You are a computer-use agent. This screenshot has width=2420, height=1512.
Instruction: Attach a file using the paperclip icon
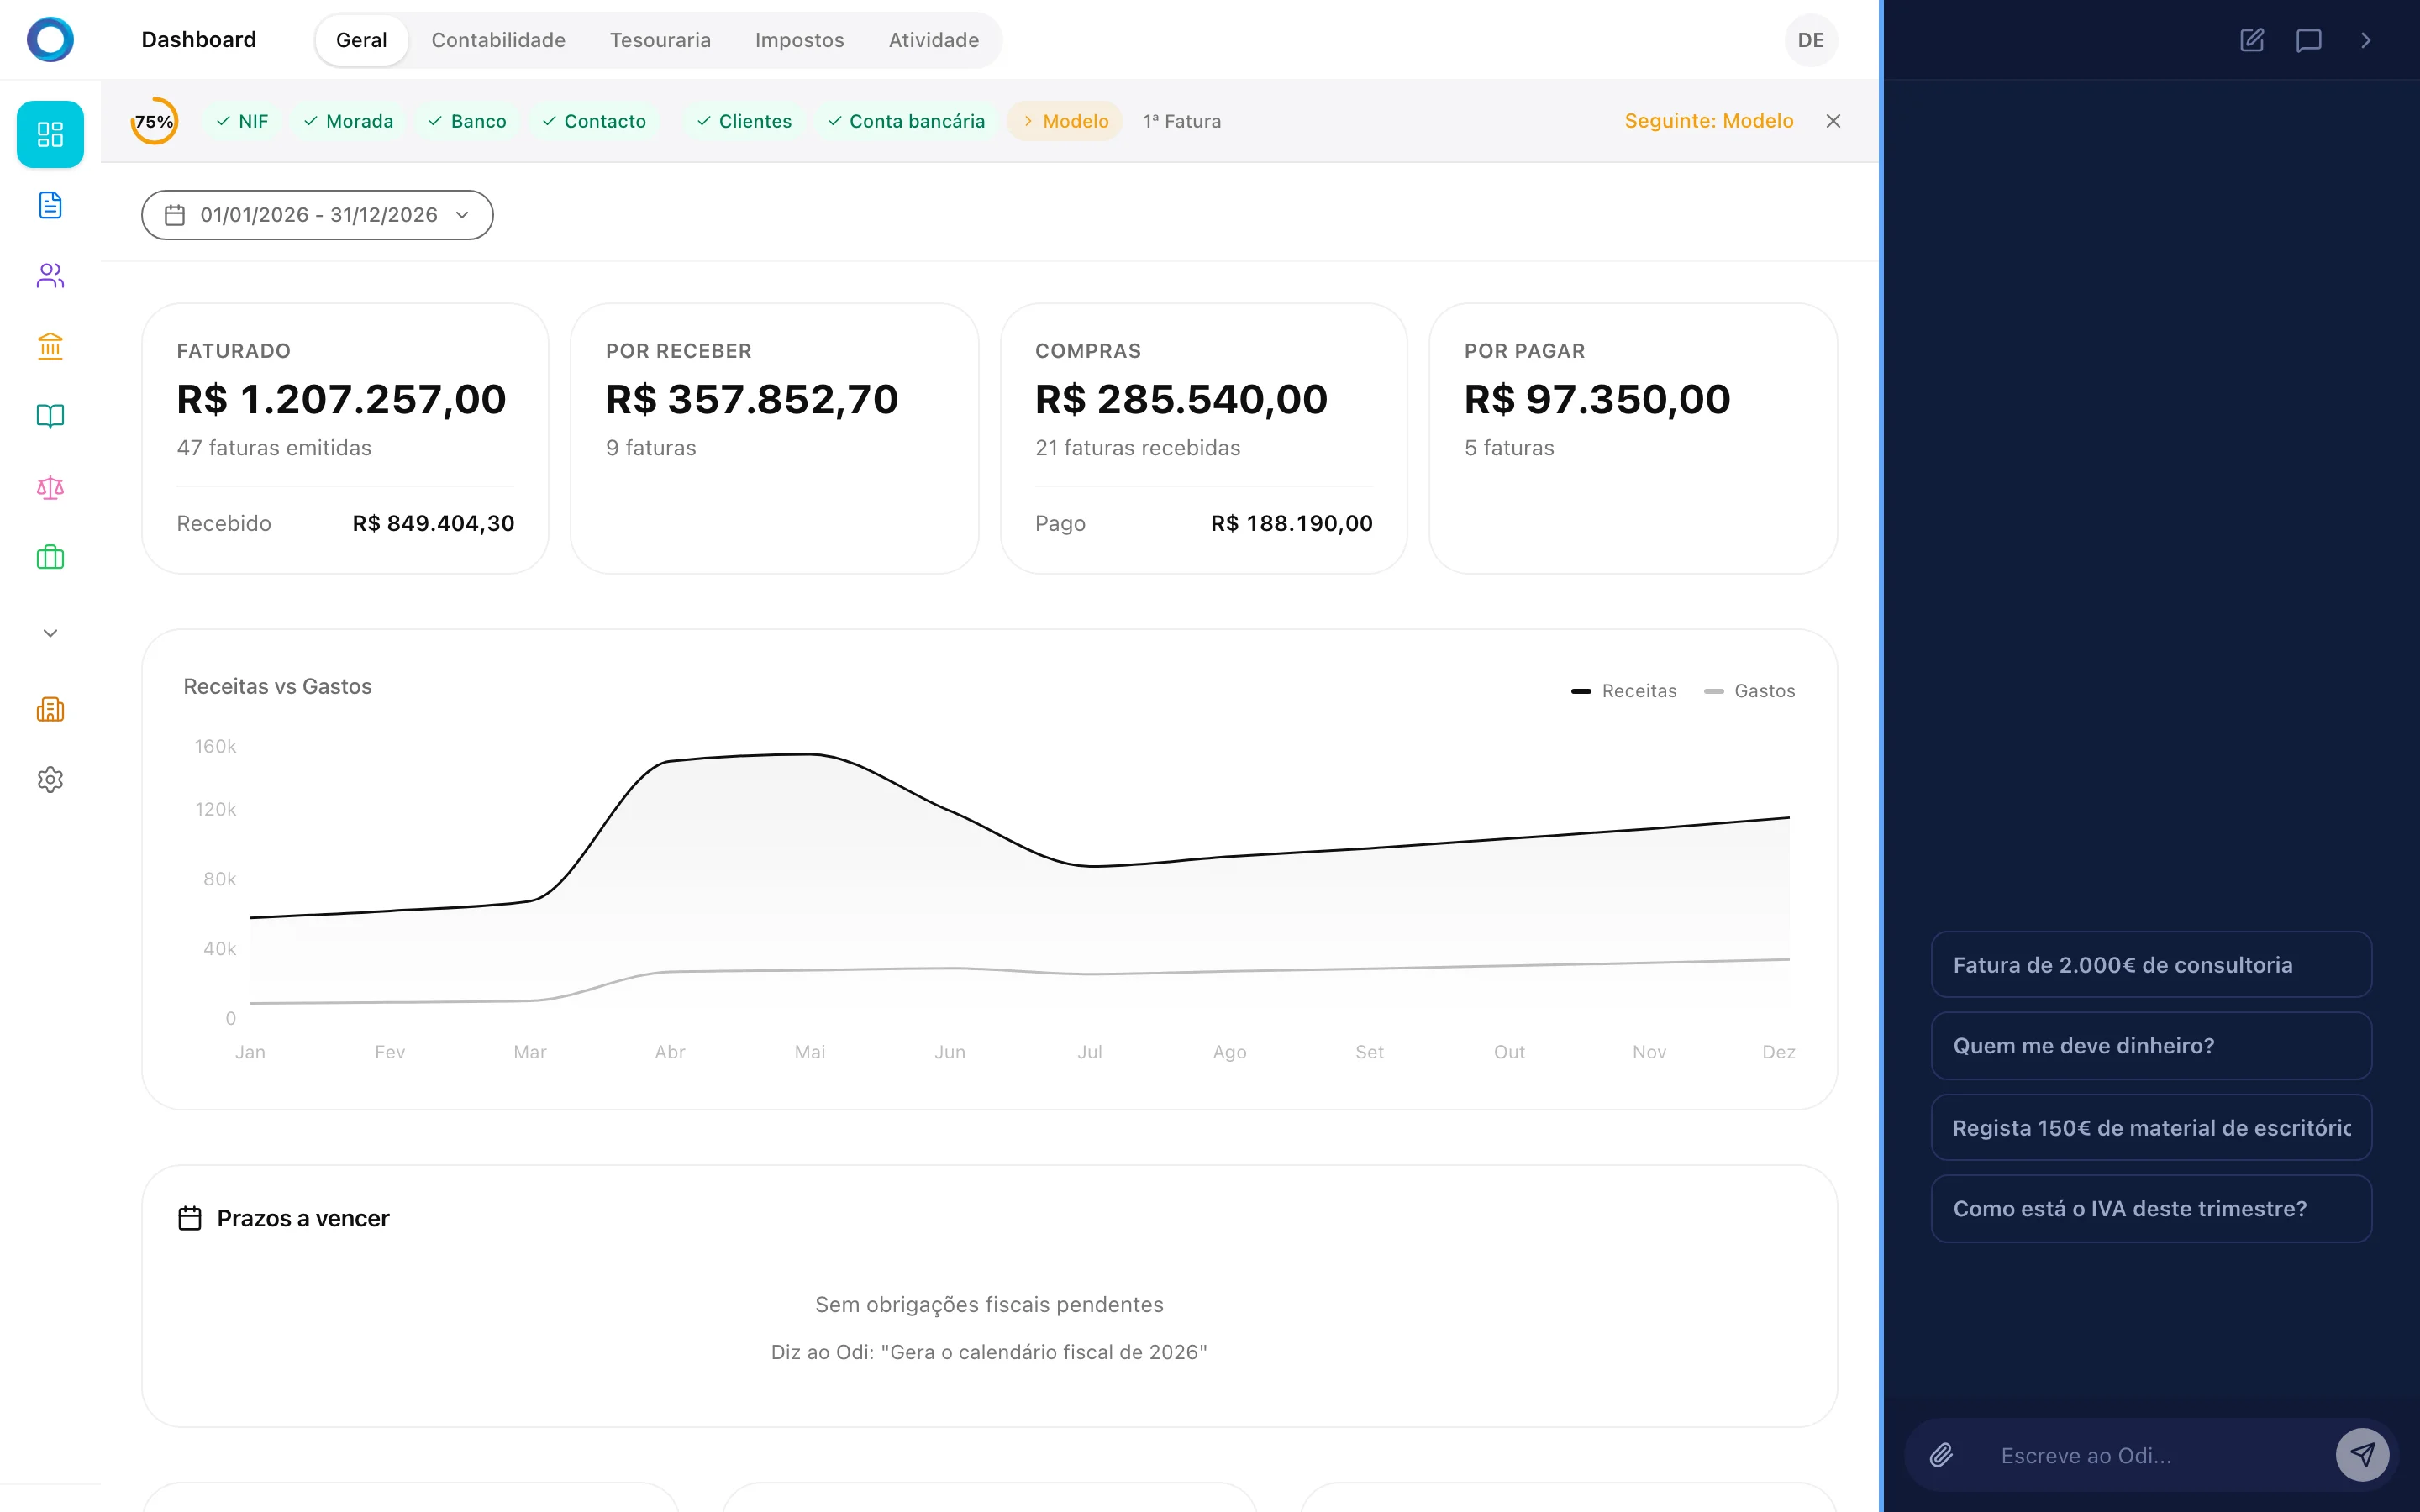point(1942,1455)
